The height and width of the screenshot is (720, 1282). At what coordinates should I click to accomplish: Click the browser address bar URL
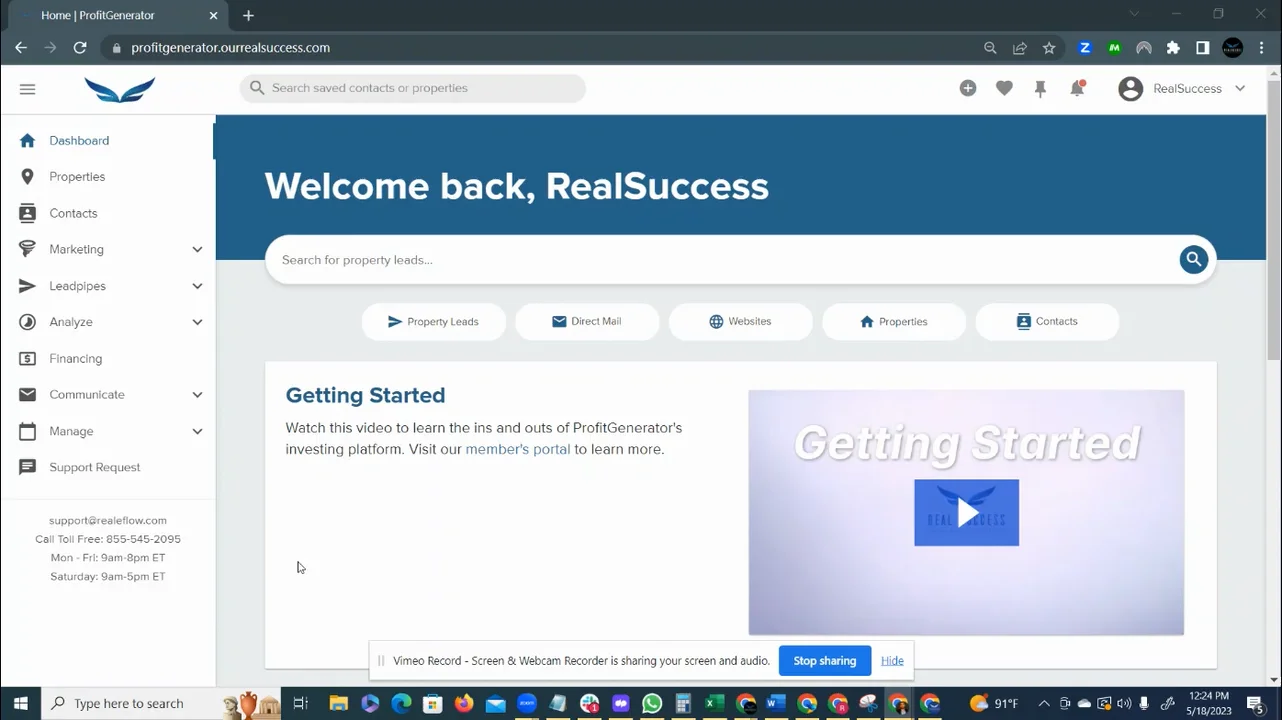pos(230,48)
